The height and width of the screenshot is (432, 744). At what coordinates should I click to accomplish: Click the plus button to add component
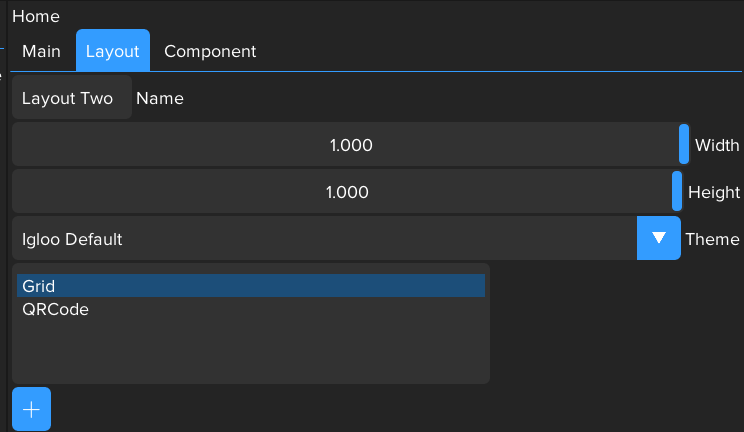[x=31, y=409]
